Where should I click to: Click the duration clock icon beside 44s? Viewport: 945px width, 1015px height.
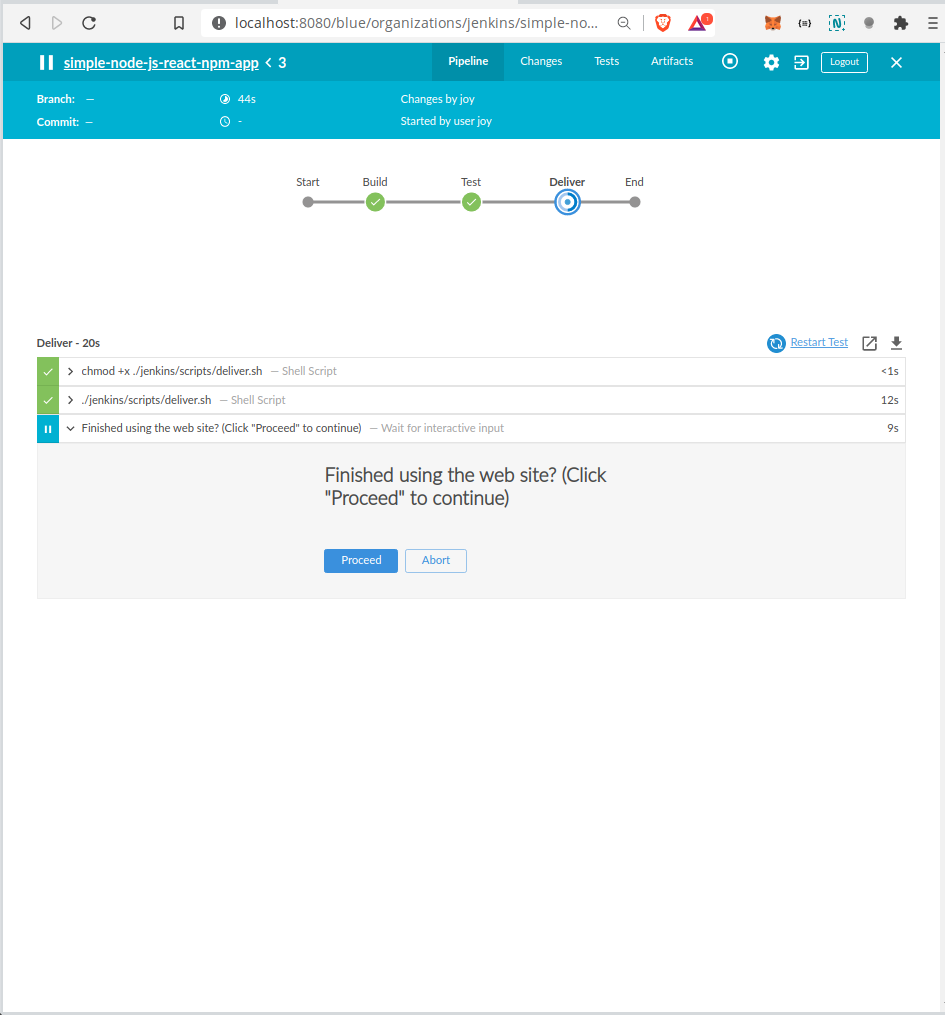pyautogui.click(x=225, y=99)
